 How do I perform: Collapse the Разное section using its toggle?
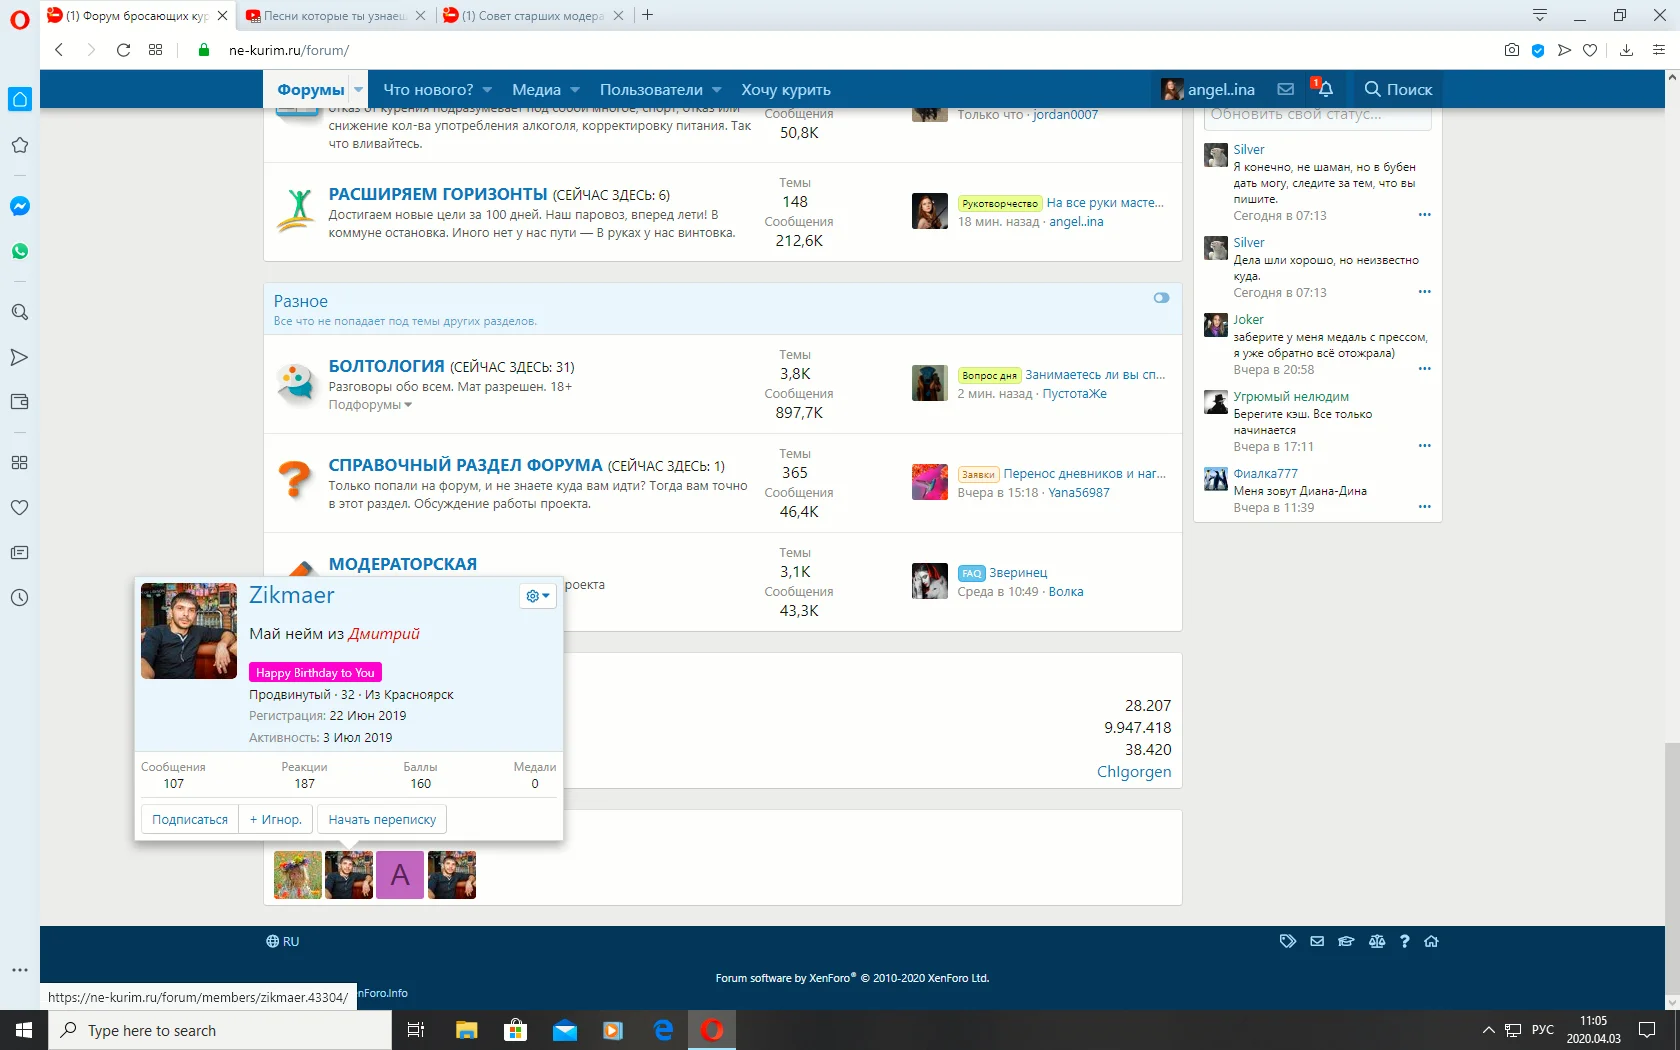tap(1160, 297)
